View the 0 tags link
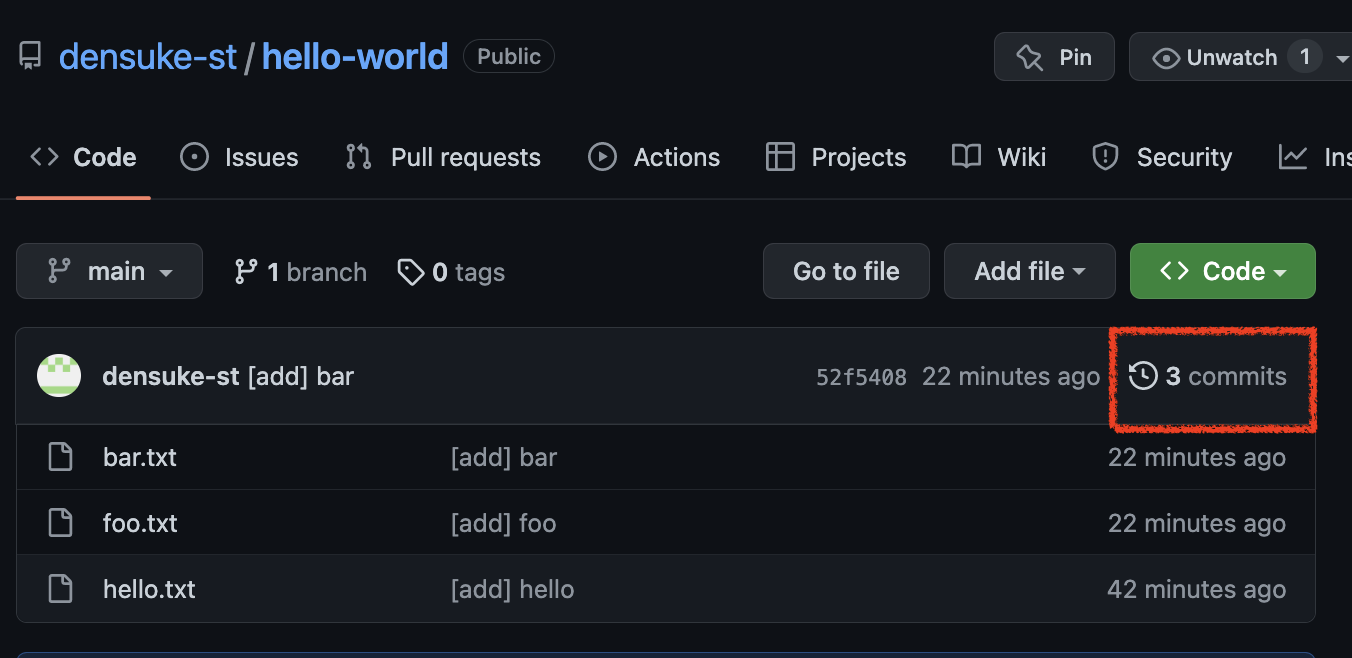 (451, 272)
